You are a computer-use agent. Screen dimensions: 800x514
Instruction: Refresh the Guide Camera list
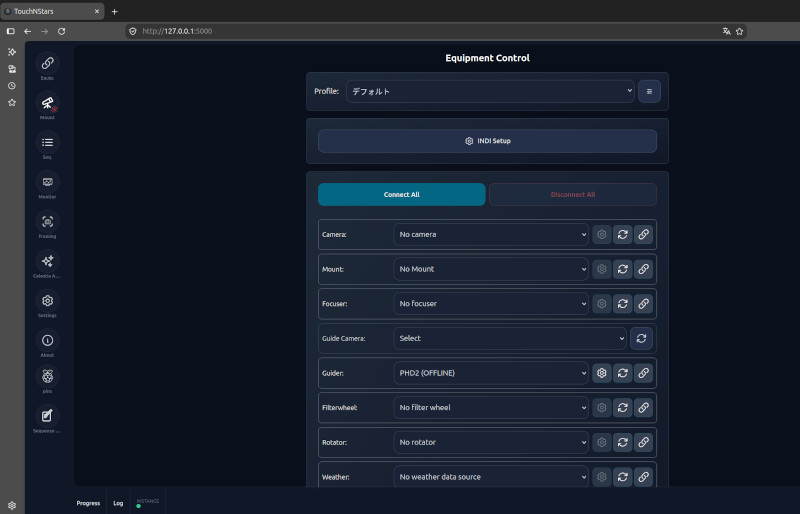coord(641,338)
